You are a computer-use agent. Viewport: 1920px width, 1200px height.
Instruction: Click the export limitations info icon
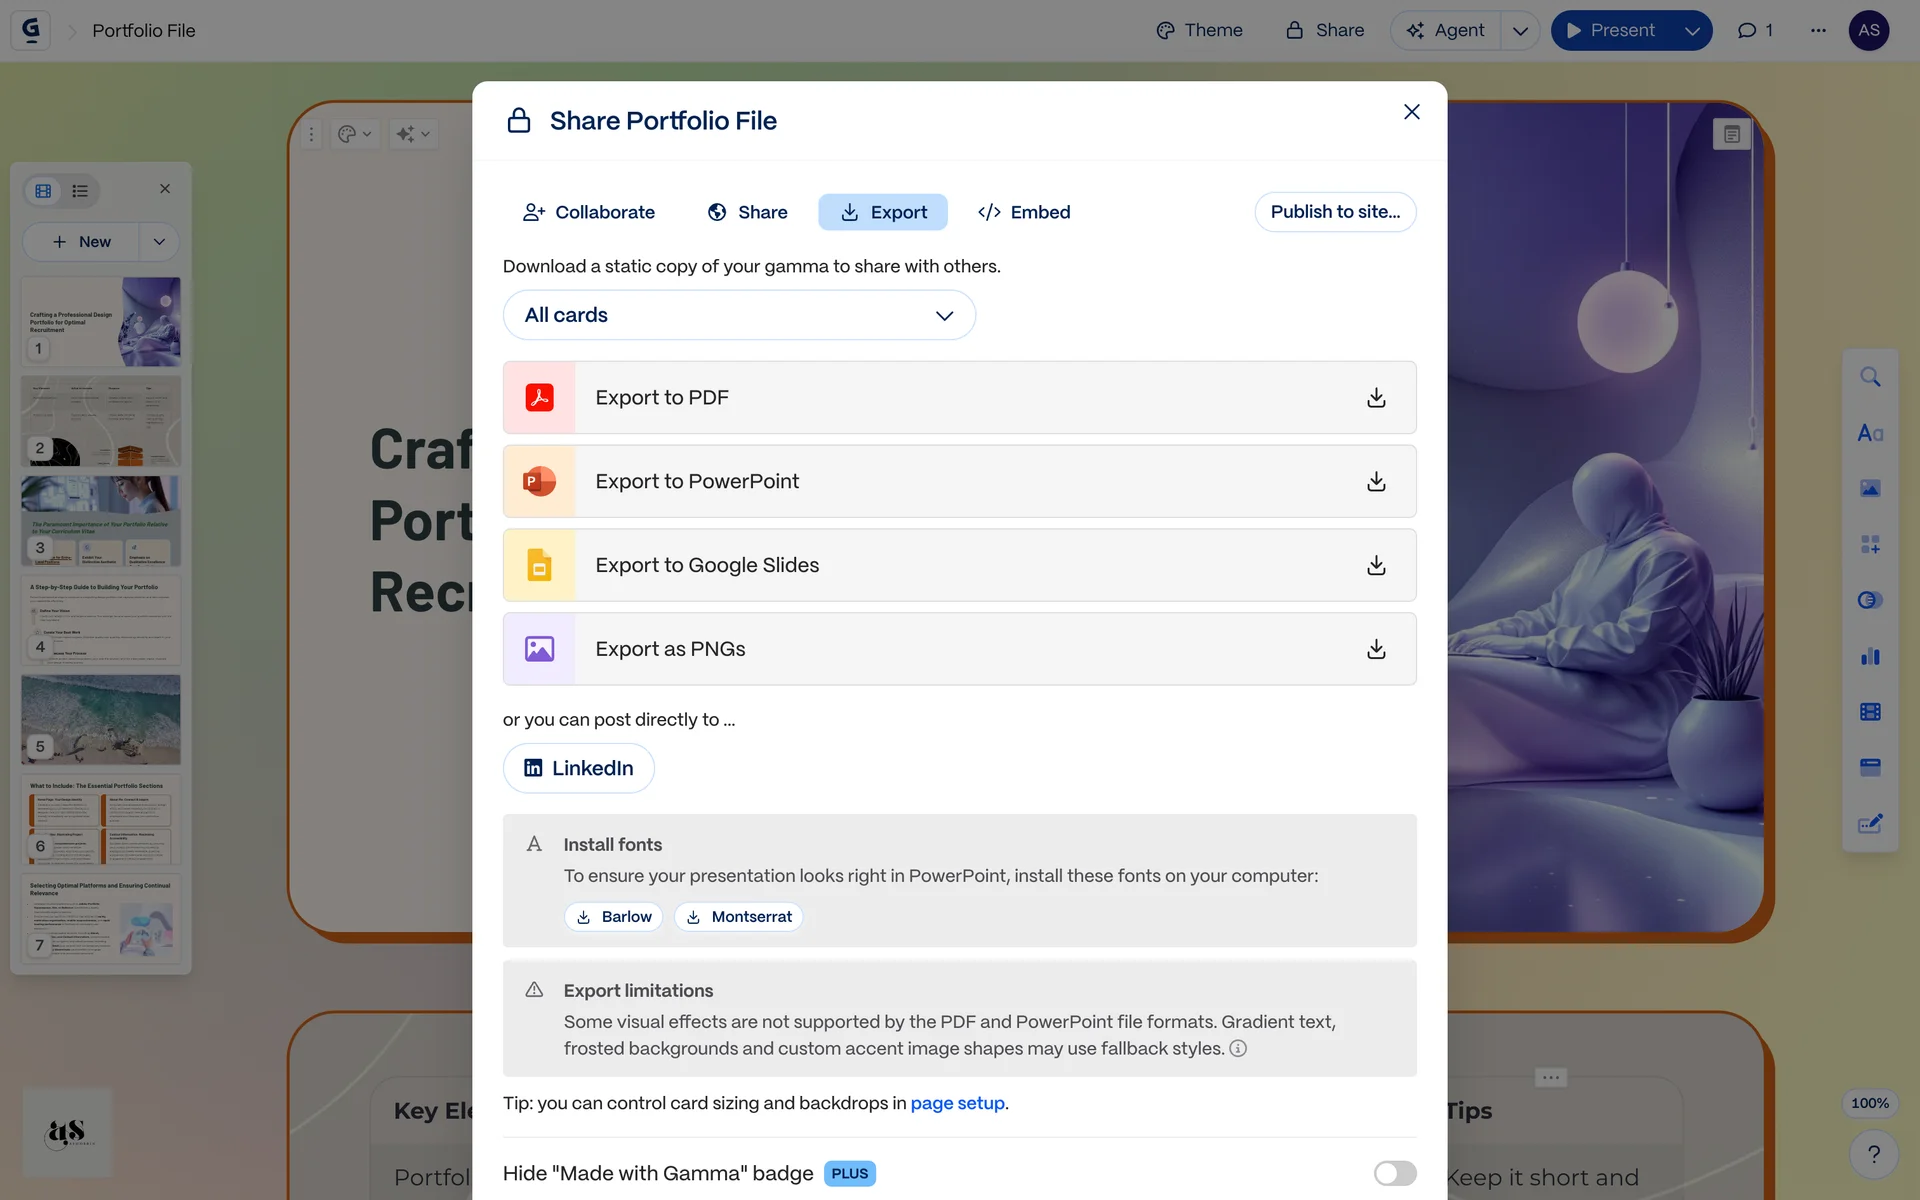(1238, 1049)
